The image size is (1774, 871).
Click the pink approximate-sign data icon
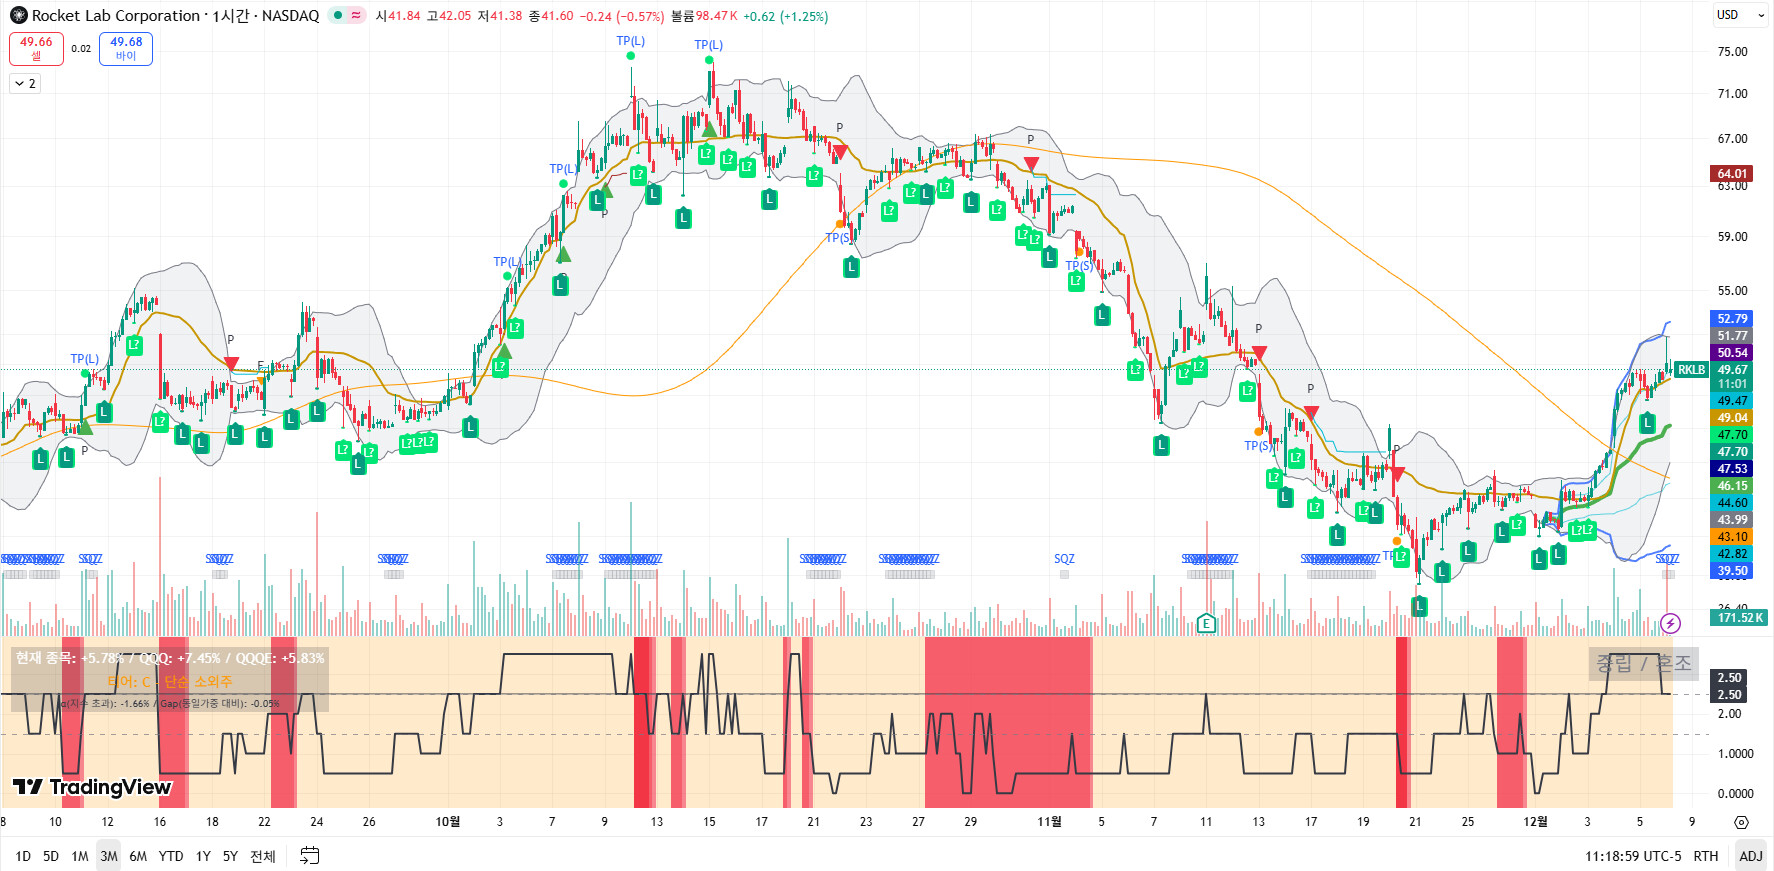pos(356,16)
